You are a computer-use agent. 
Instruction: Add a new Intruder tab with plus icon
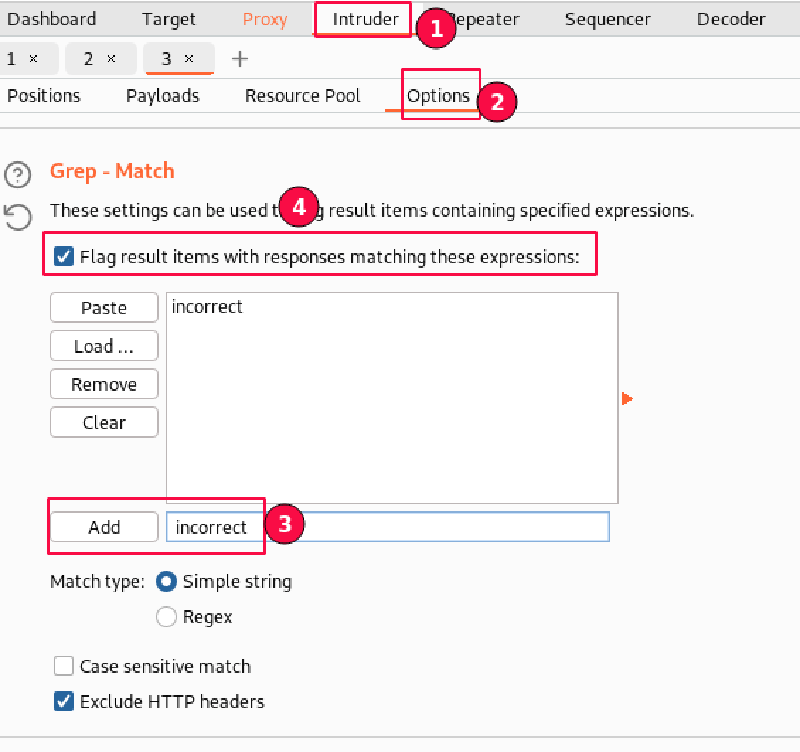point(240,59)
